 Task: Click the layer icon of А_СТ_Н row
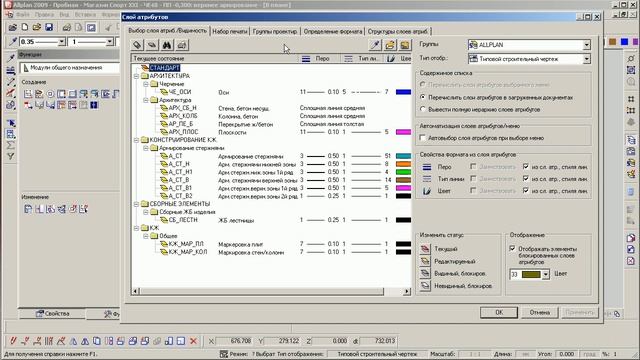tap(164, 164)
